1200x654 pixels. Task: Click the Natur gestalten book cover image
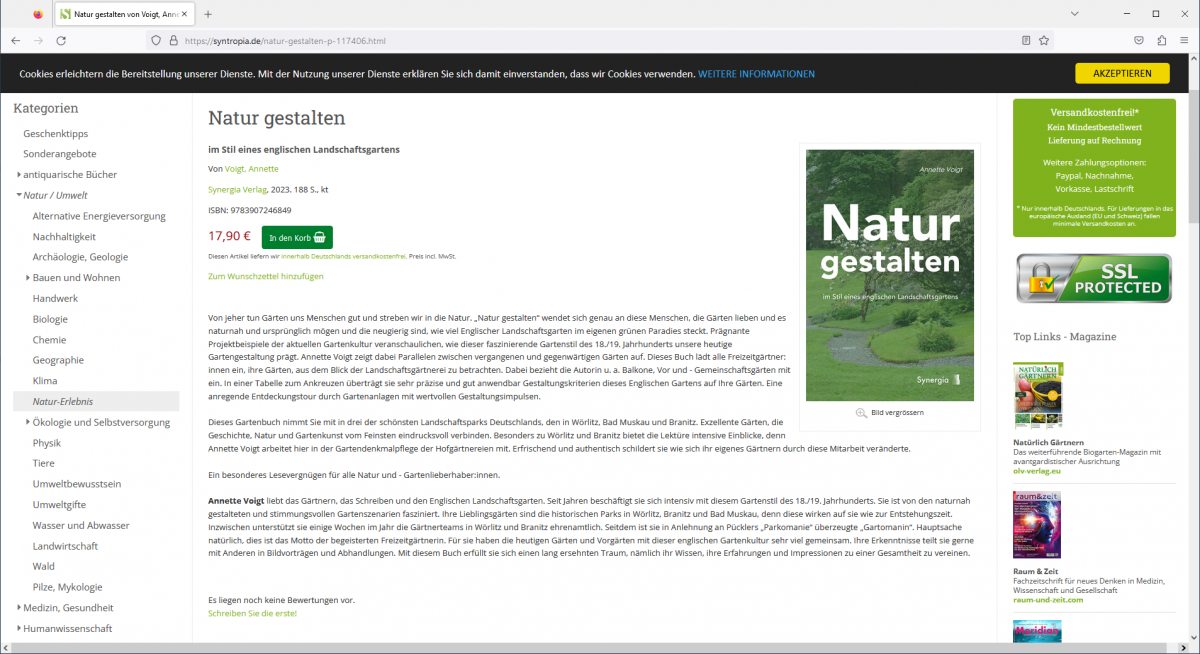[x=889, y=275]
